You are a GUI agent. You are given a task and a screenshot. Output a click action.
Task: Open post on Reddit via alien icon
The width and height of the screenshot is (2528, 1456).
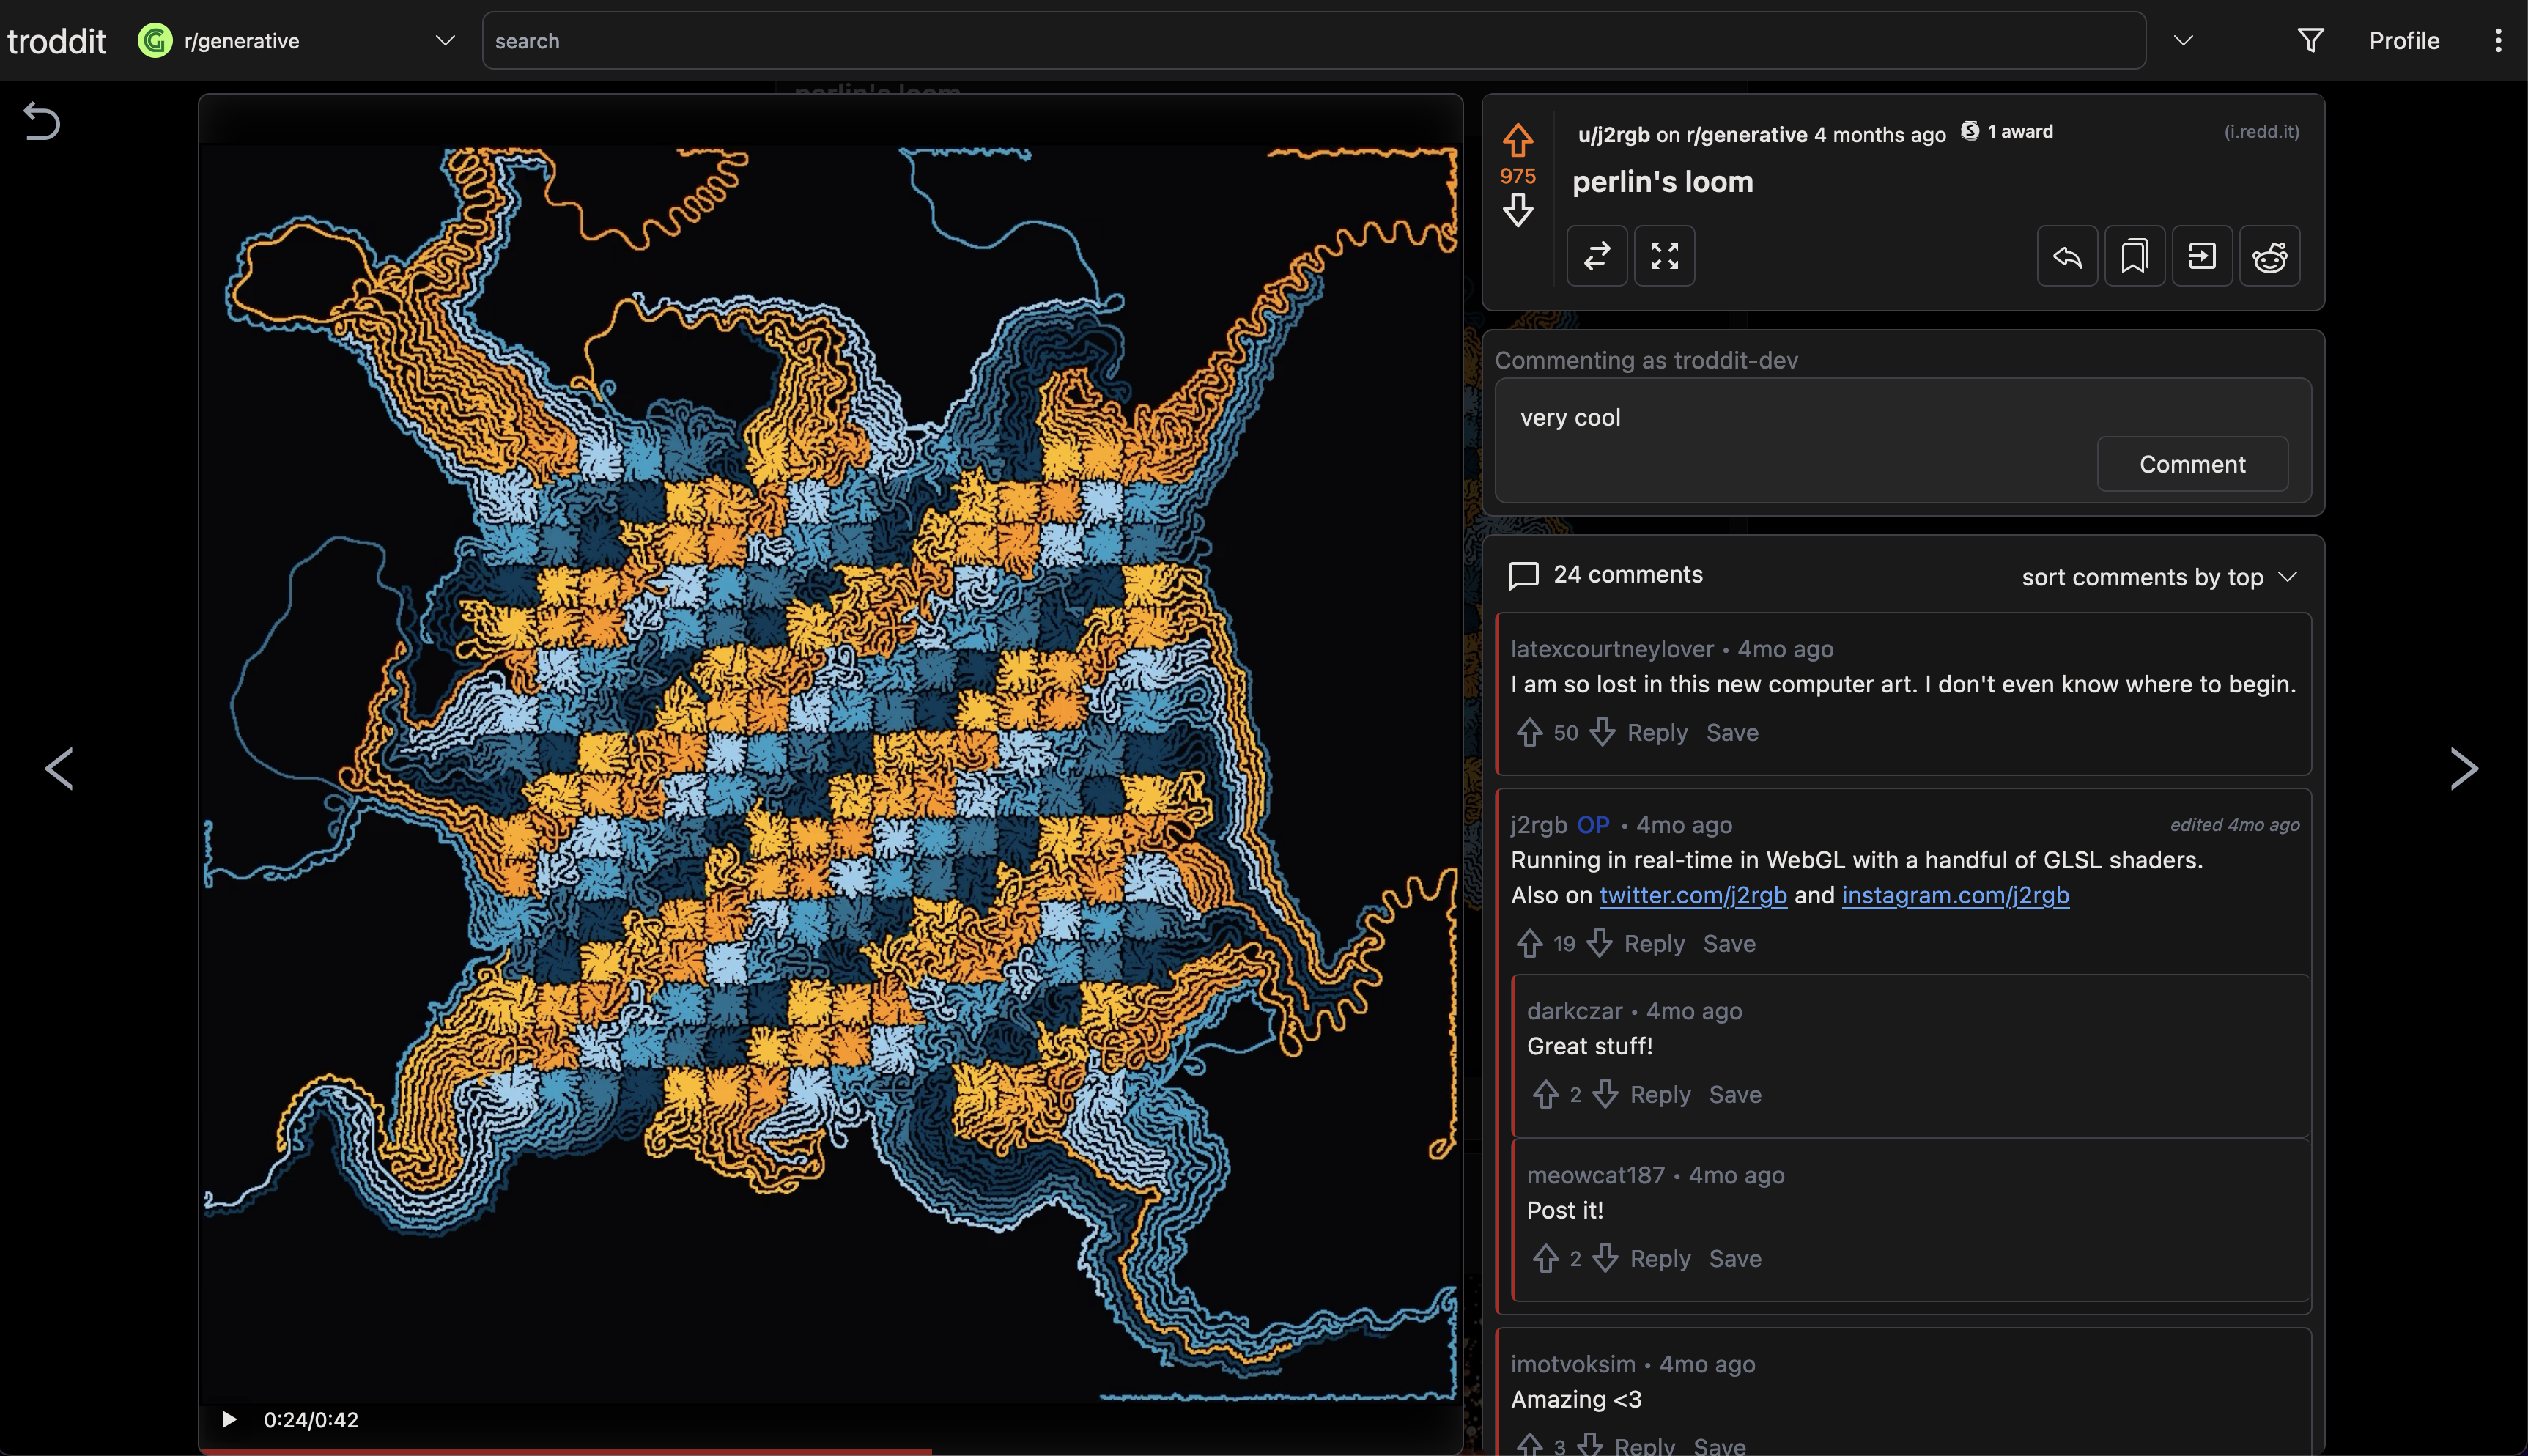click(2269, 257)
